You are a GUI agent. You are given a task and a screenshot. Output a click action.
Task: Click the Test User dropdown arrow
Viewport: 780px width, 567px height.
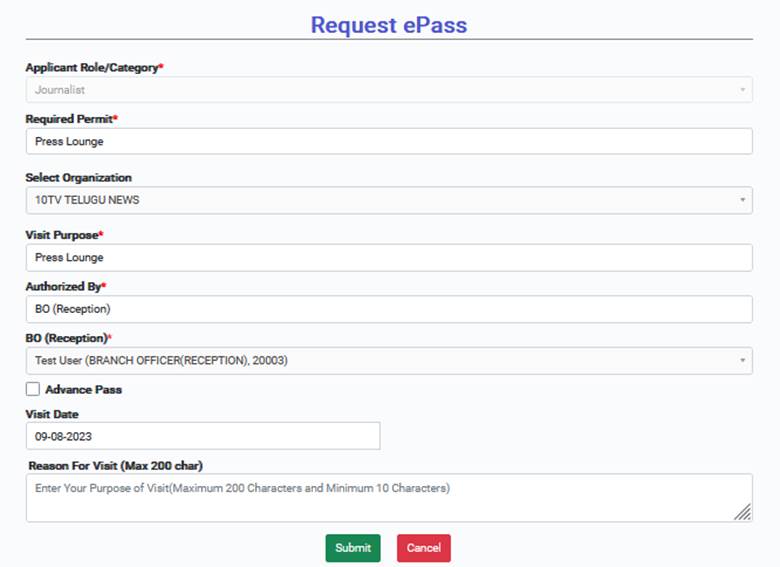(x=742, y=361)
